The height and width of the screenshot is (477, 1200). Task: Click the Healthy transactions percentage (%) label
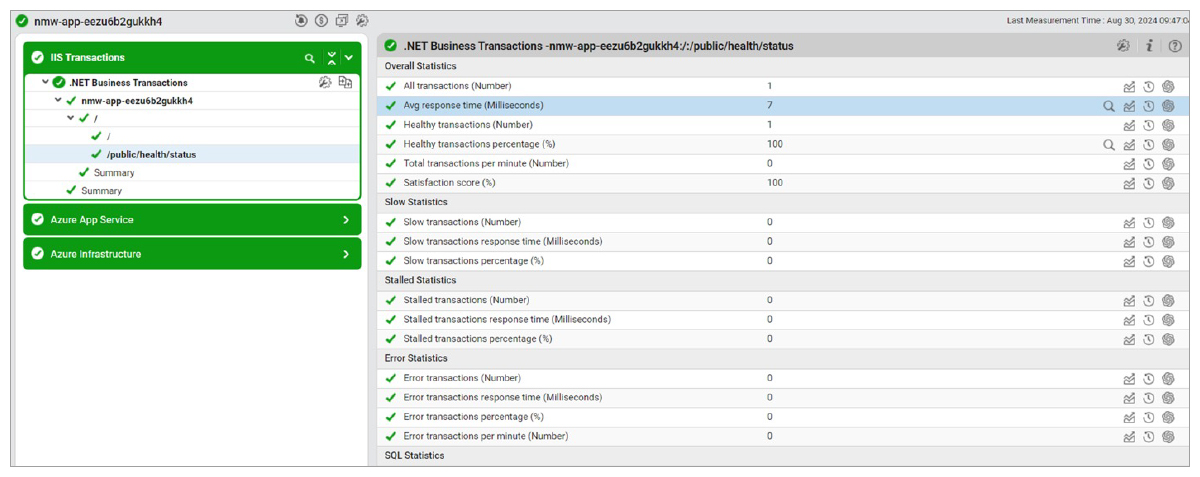pyautogui.click(x=480, y=145)
